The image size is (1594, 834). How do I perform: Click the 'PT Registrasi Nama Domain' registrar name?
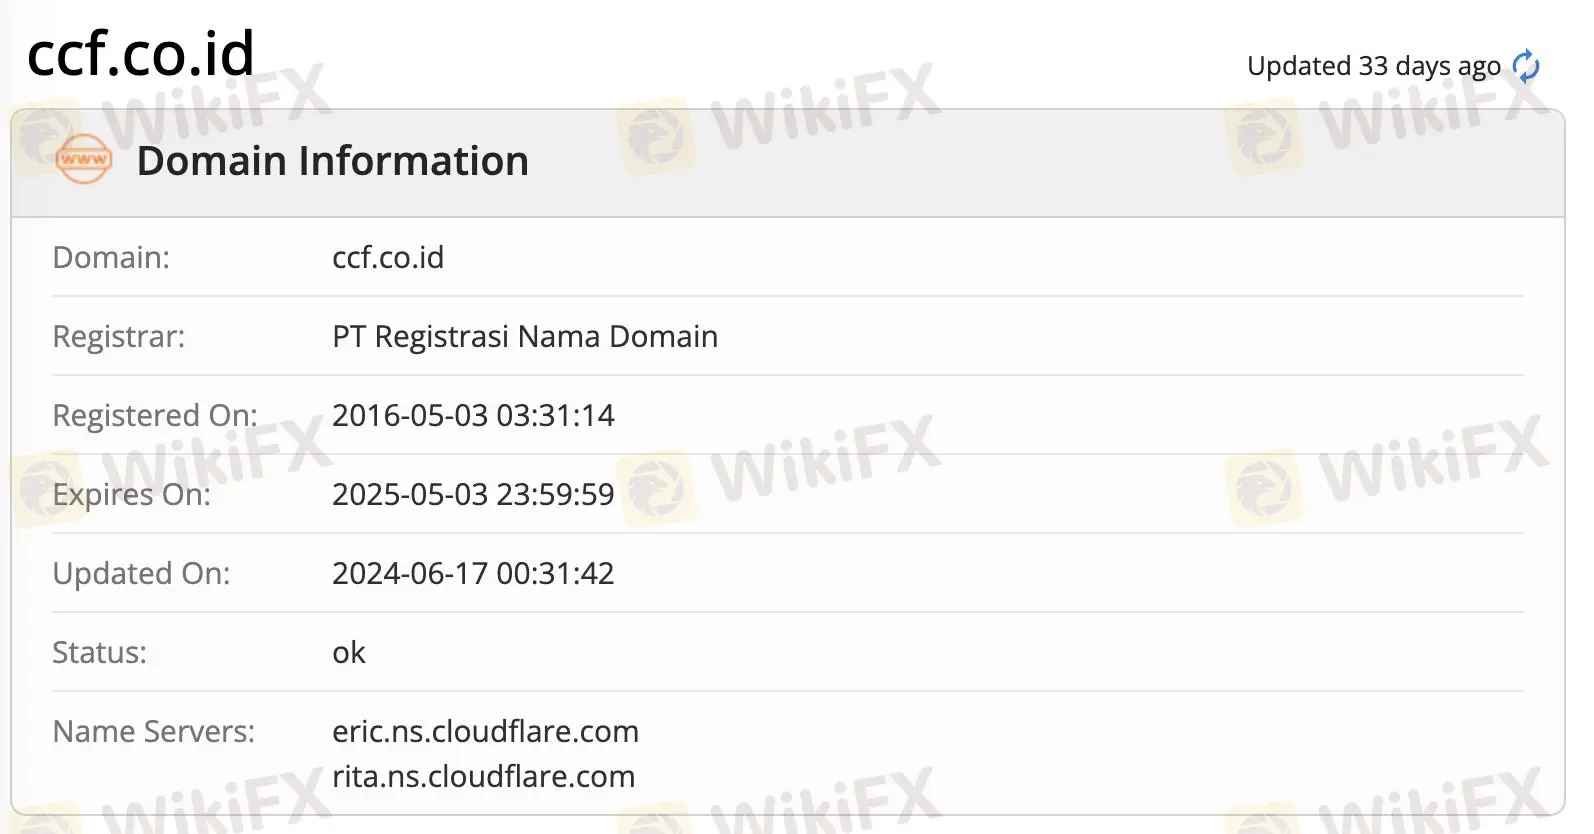[525, 336]
